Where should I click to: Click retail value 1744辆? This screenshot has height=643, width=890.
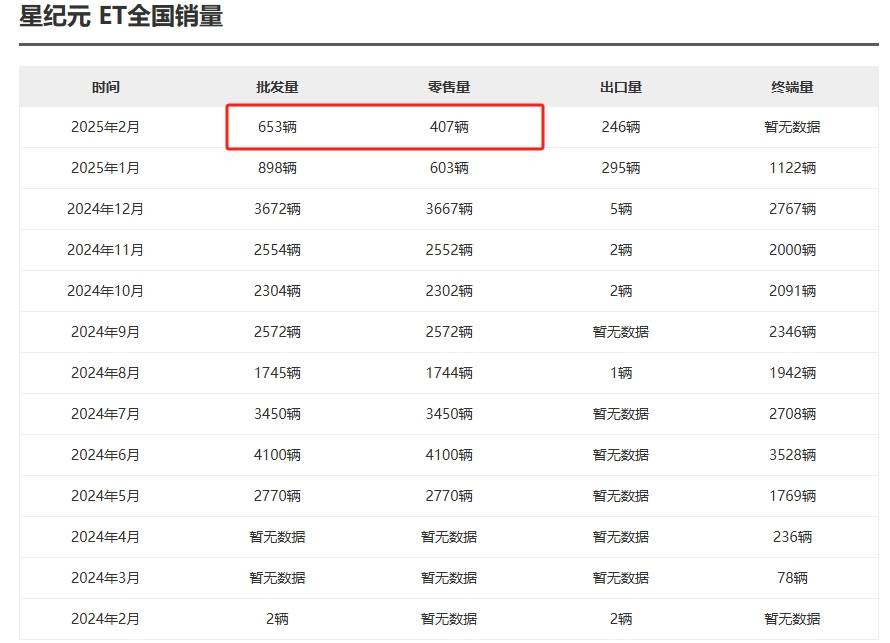point(449,373)
